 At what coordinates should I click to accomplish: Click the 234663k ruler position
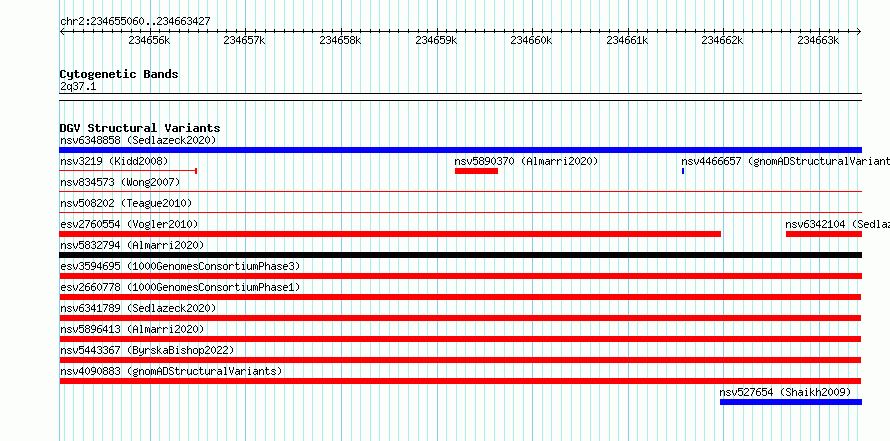(818, 41)
